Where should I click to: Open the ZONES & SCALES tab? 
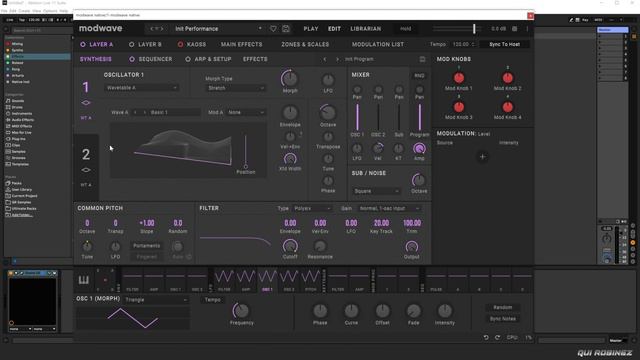pyautogui.click(x=305, y=44)
